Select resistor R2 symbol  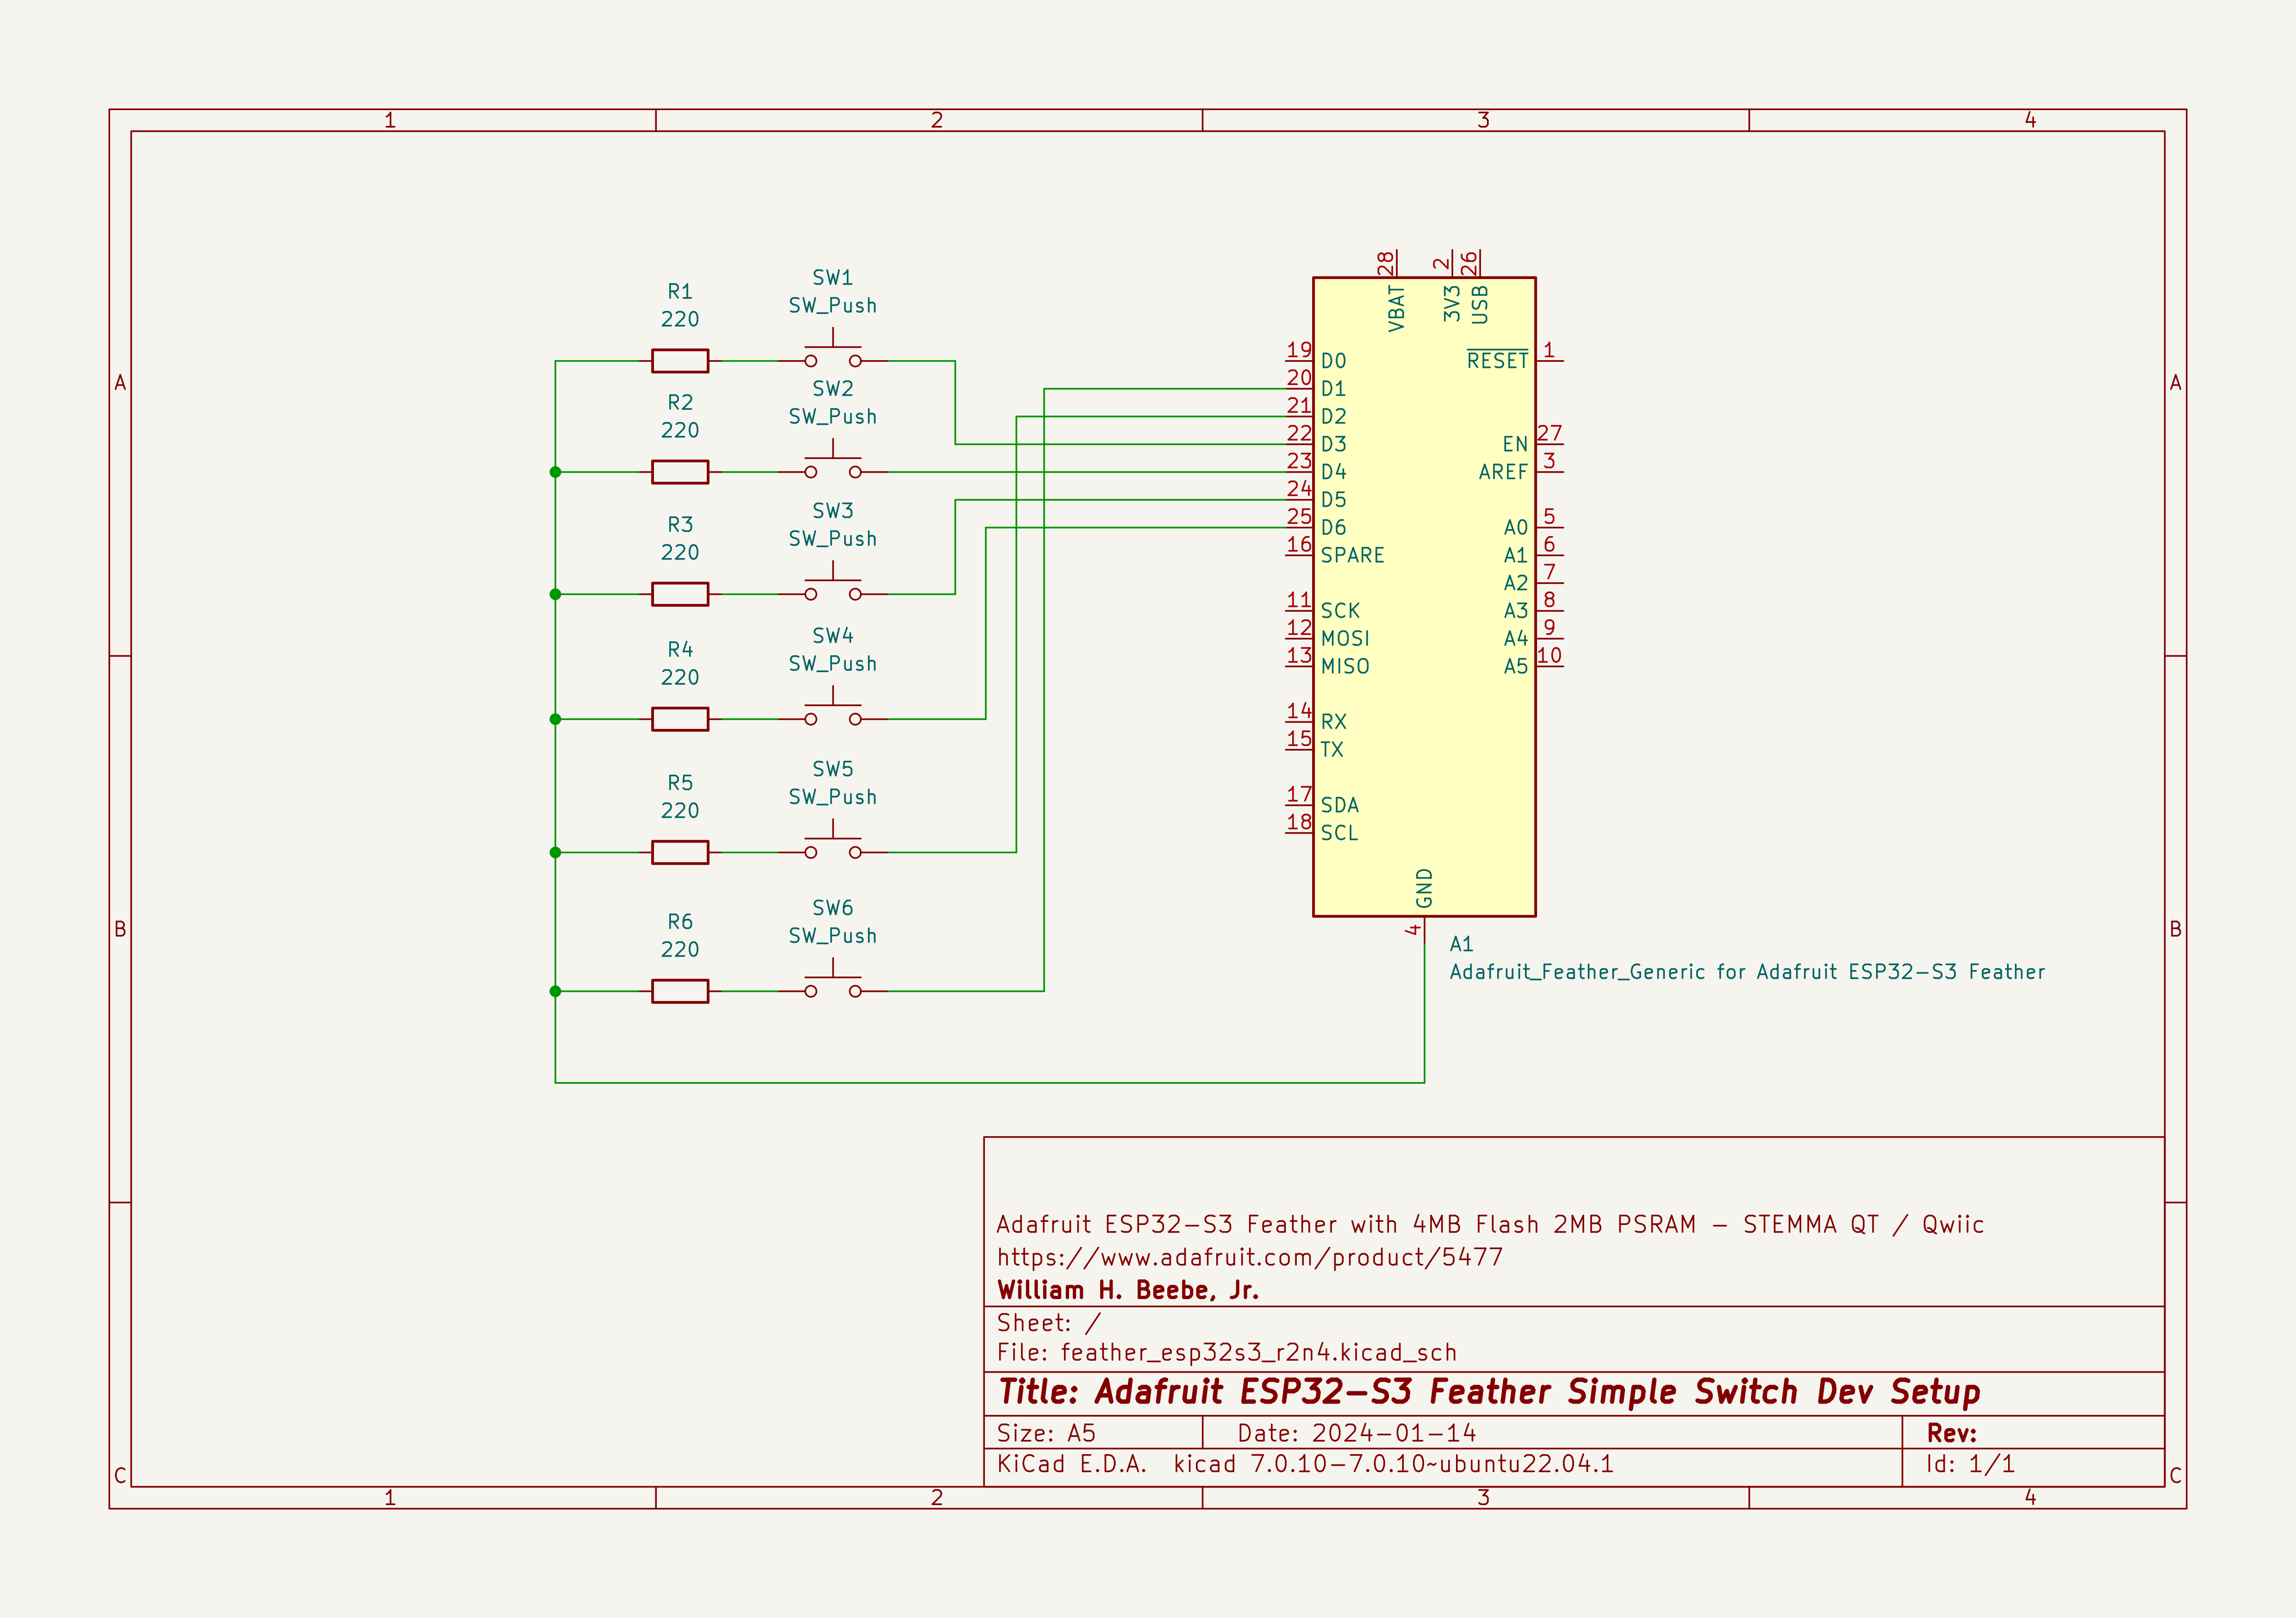point(680,472)
